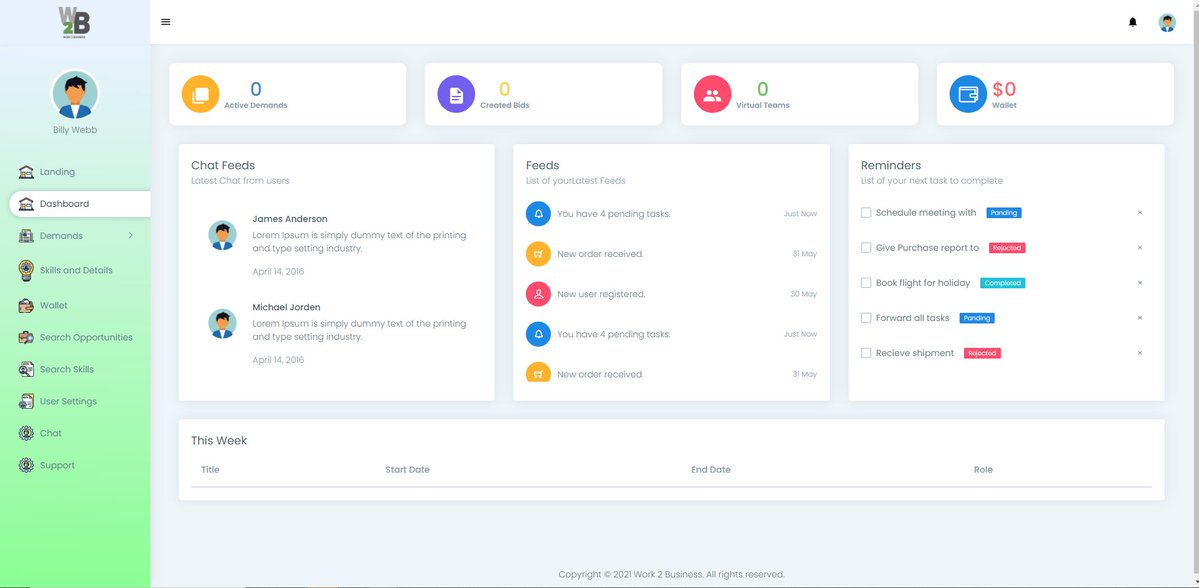
Task: Click Rejected badge on Give Purchase report
Action: click(x=1006, y=248)
